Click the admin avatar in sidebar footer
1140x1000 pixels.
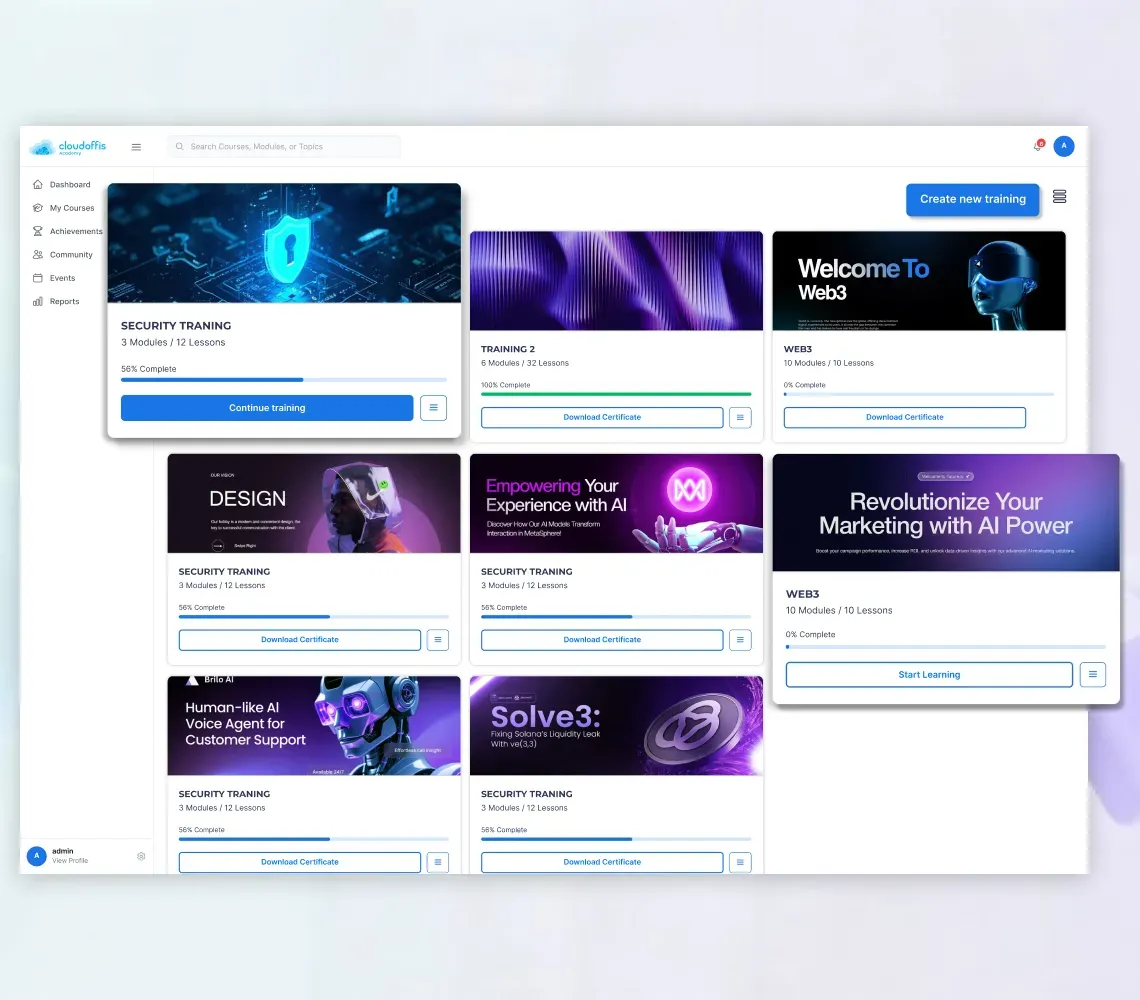36,856
